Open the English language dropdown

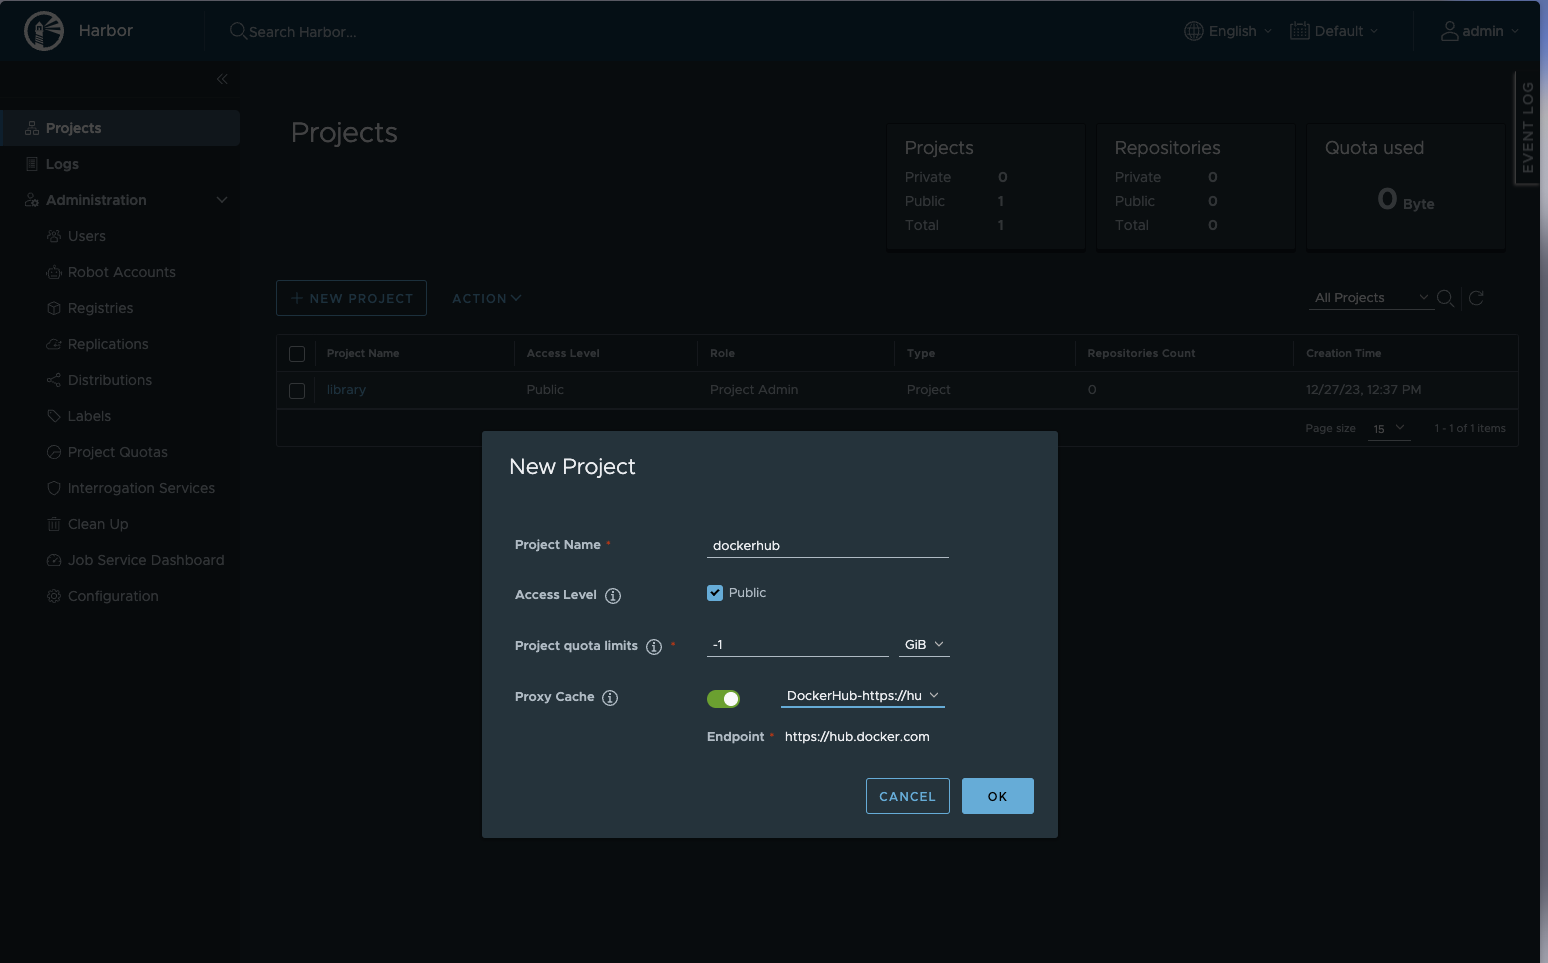click(1229, 31)
